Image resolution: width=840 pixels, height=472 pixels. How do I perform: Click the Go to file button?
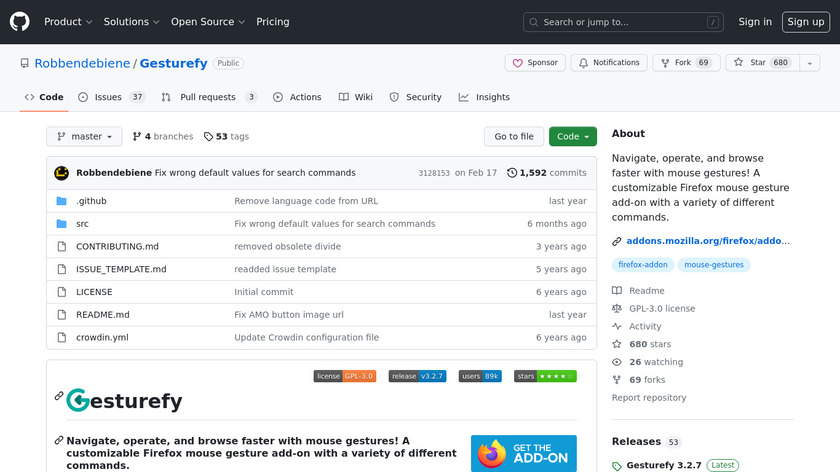click(x=514, y=137)
